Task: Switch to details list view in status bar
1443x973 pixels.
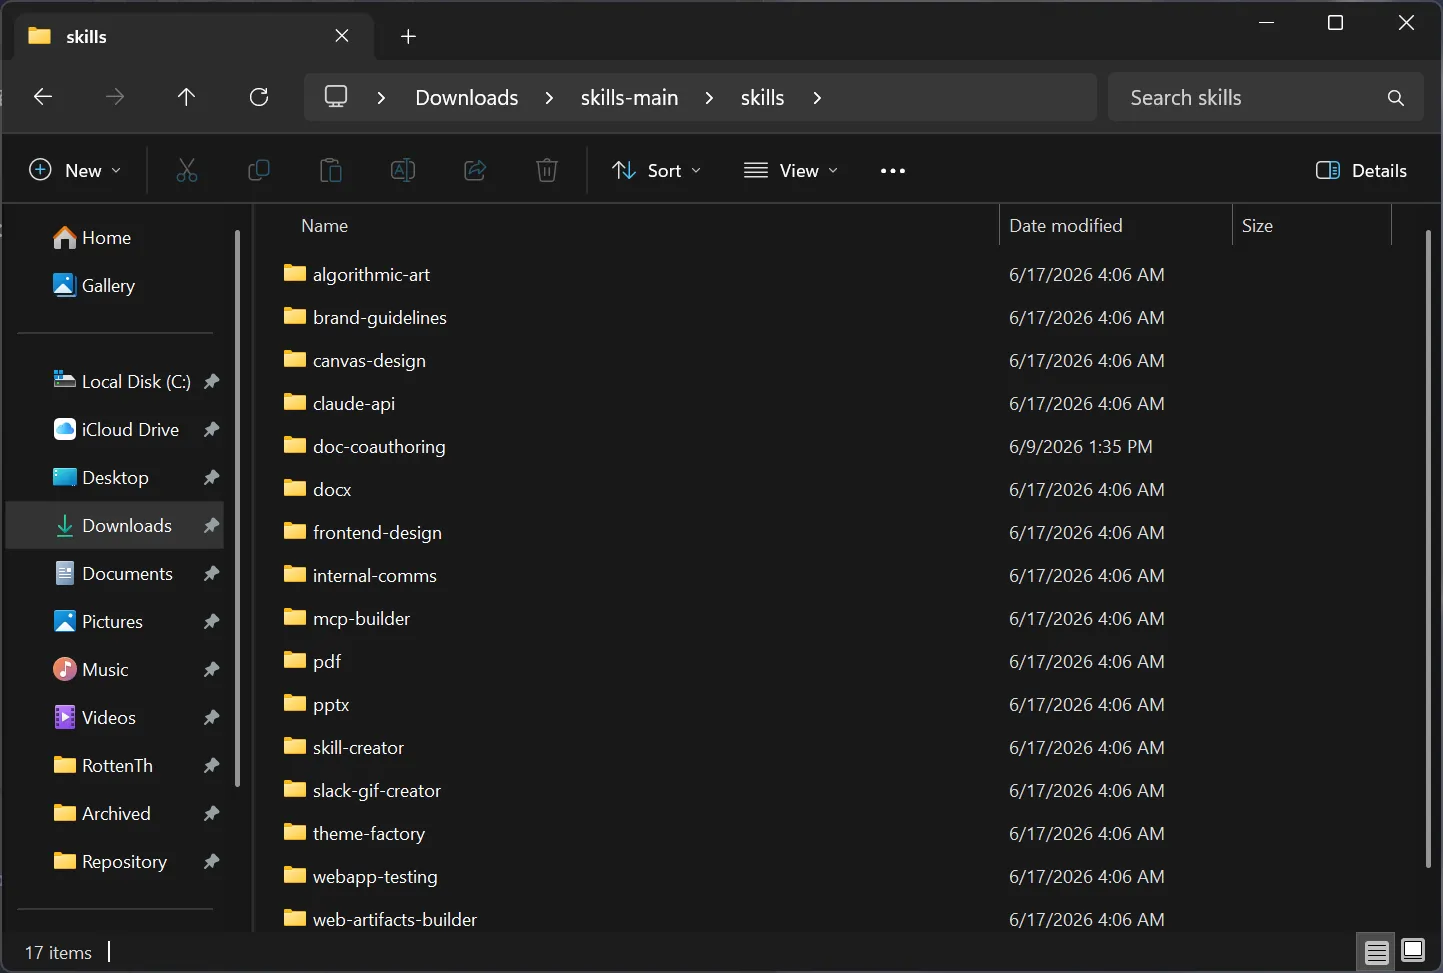Action: click(x=1377, y=951)
